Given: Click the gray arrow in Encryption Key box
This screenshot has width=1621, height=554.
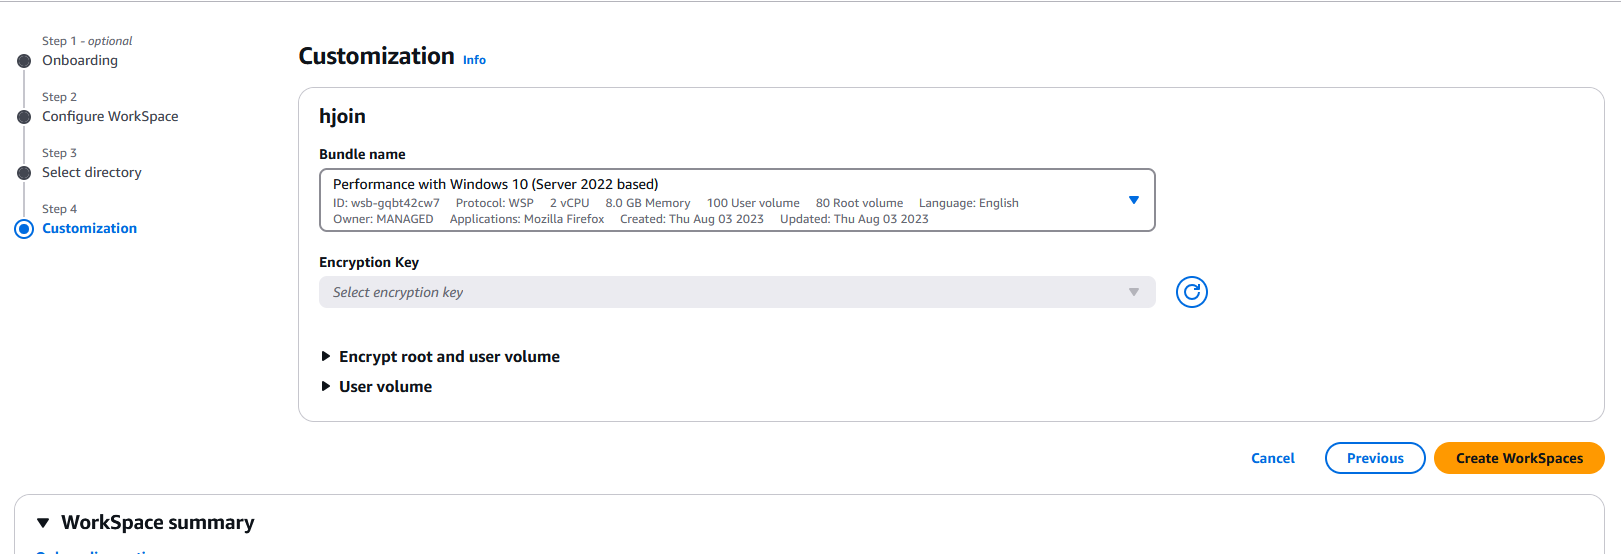Looking at the screenshot, I should (x=1133, y=292).
